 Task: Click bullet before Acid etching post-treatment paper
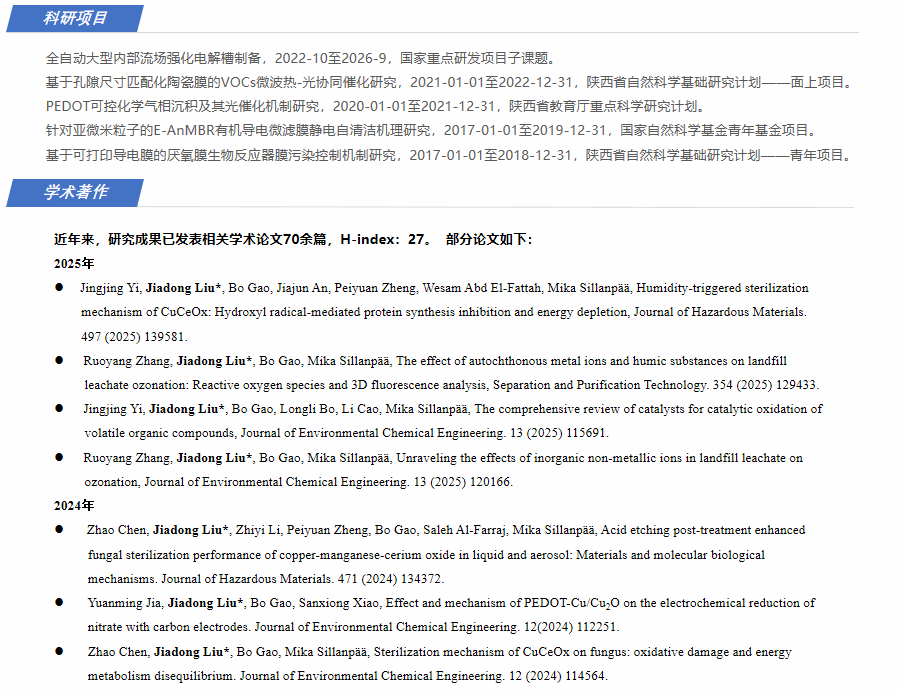click(x=59, y=530)
